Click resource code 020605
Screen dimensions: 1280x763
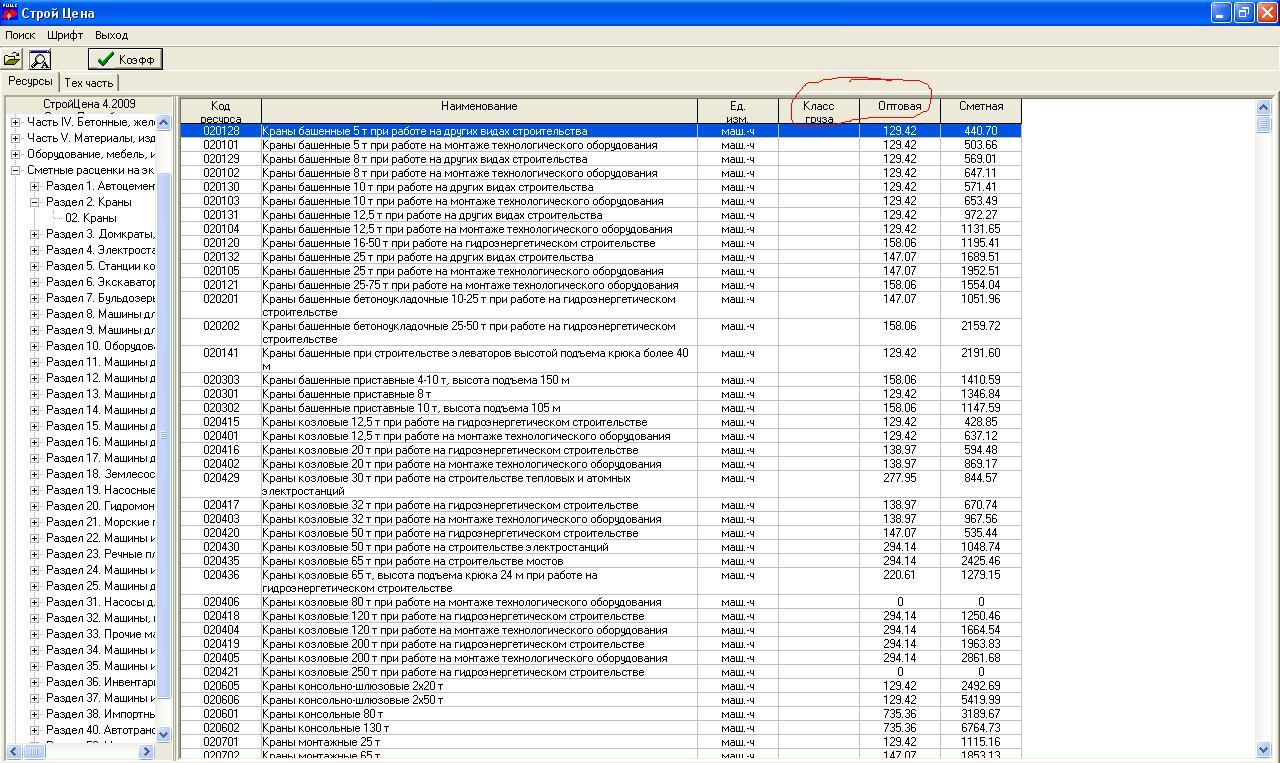point(221,686)
